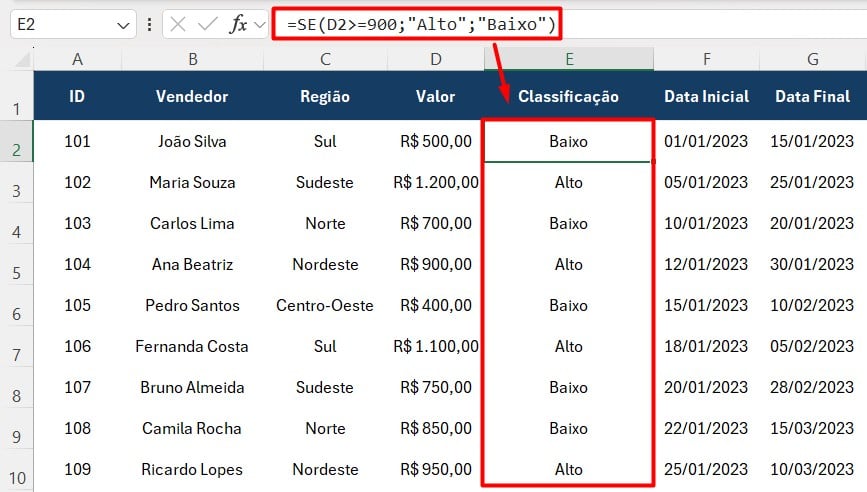867x492 pixels.
Task: Click the Name Box showing E2
Action: coord(73,24)
